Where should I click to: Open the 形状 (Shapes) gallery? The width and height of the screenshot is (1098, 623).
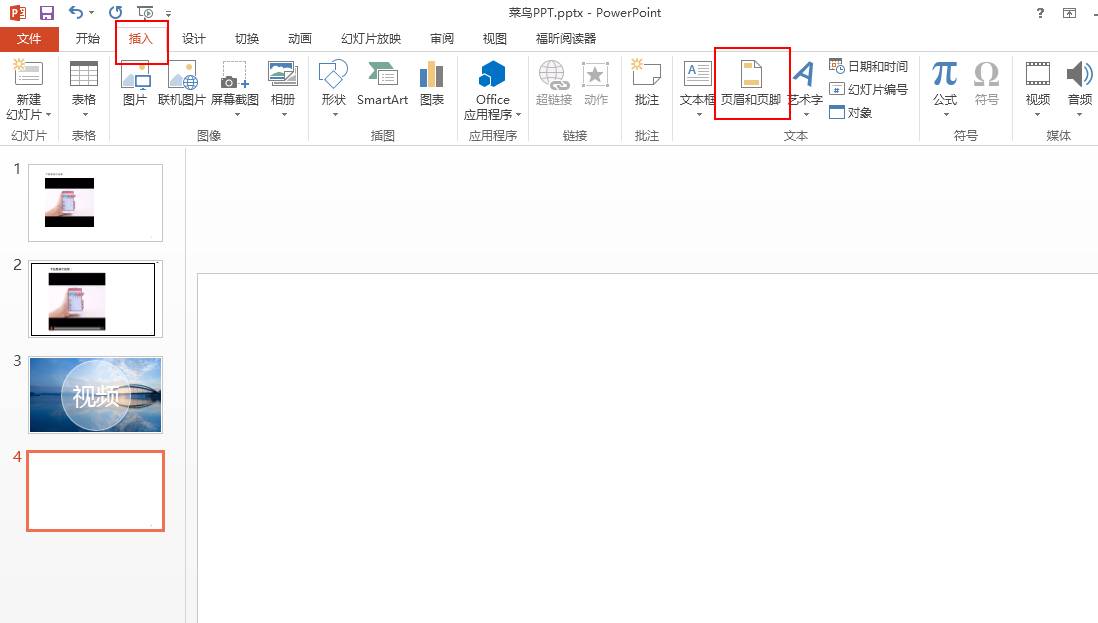point(333,88)
